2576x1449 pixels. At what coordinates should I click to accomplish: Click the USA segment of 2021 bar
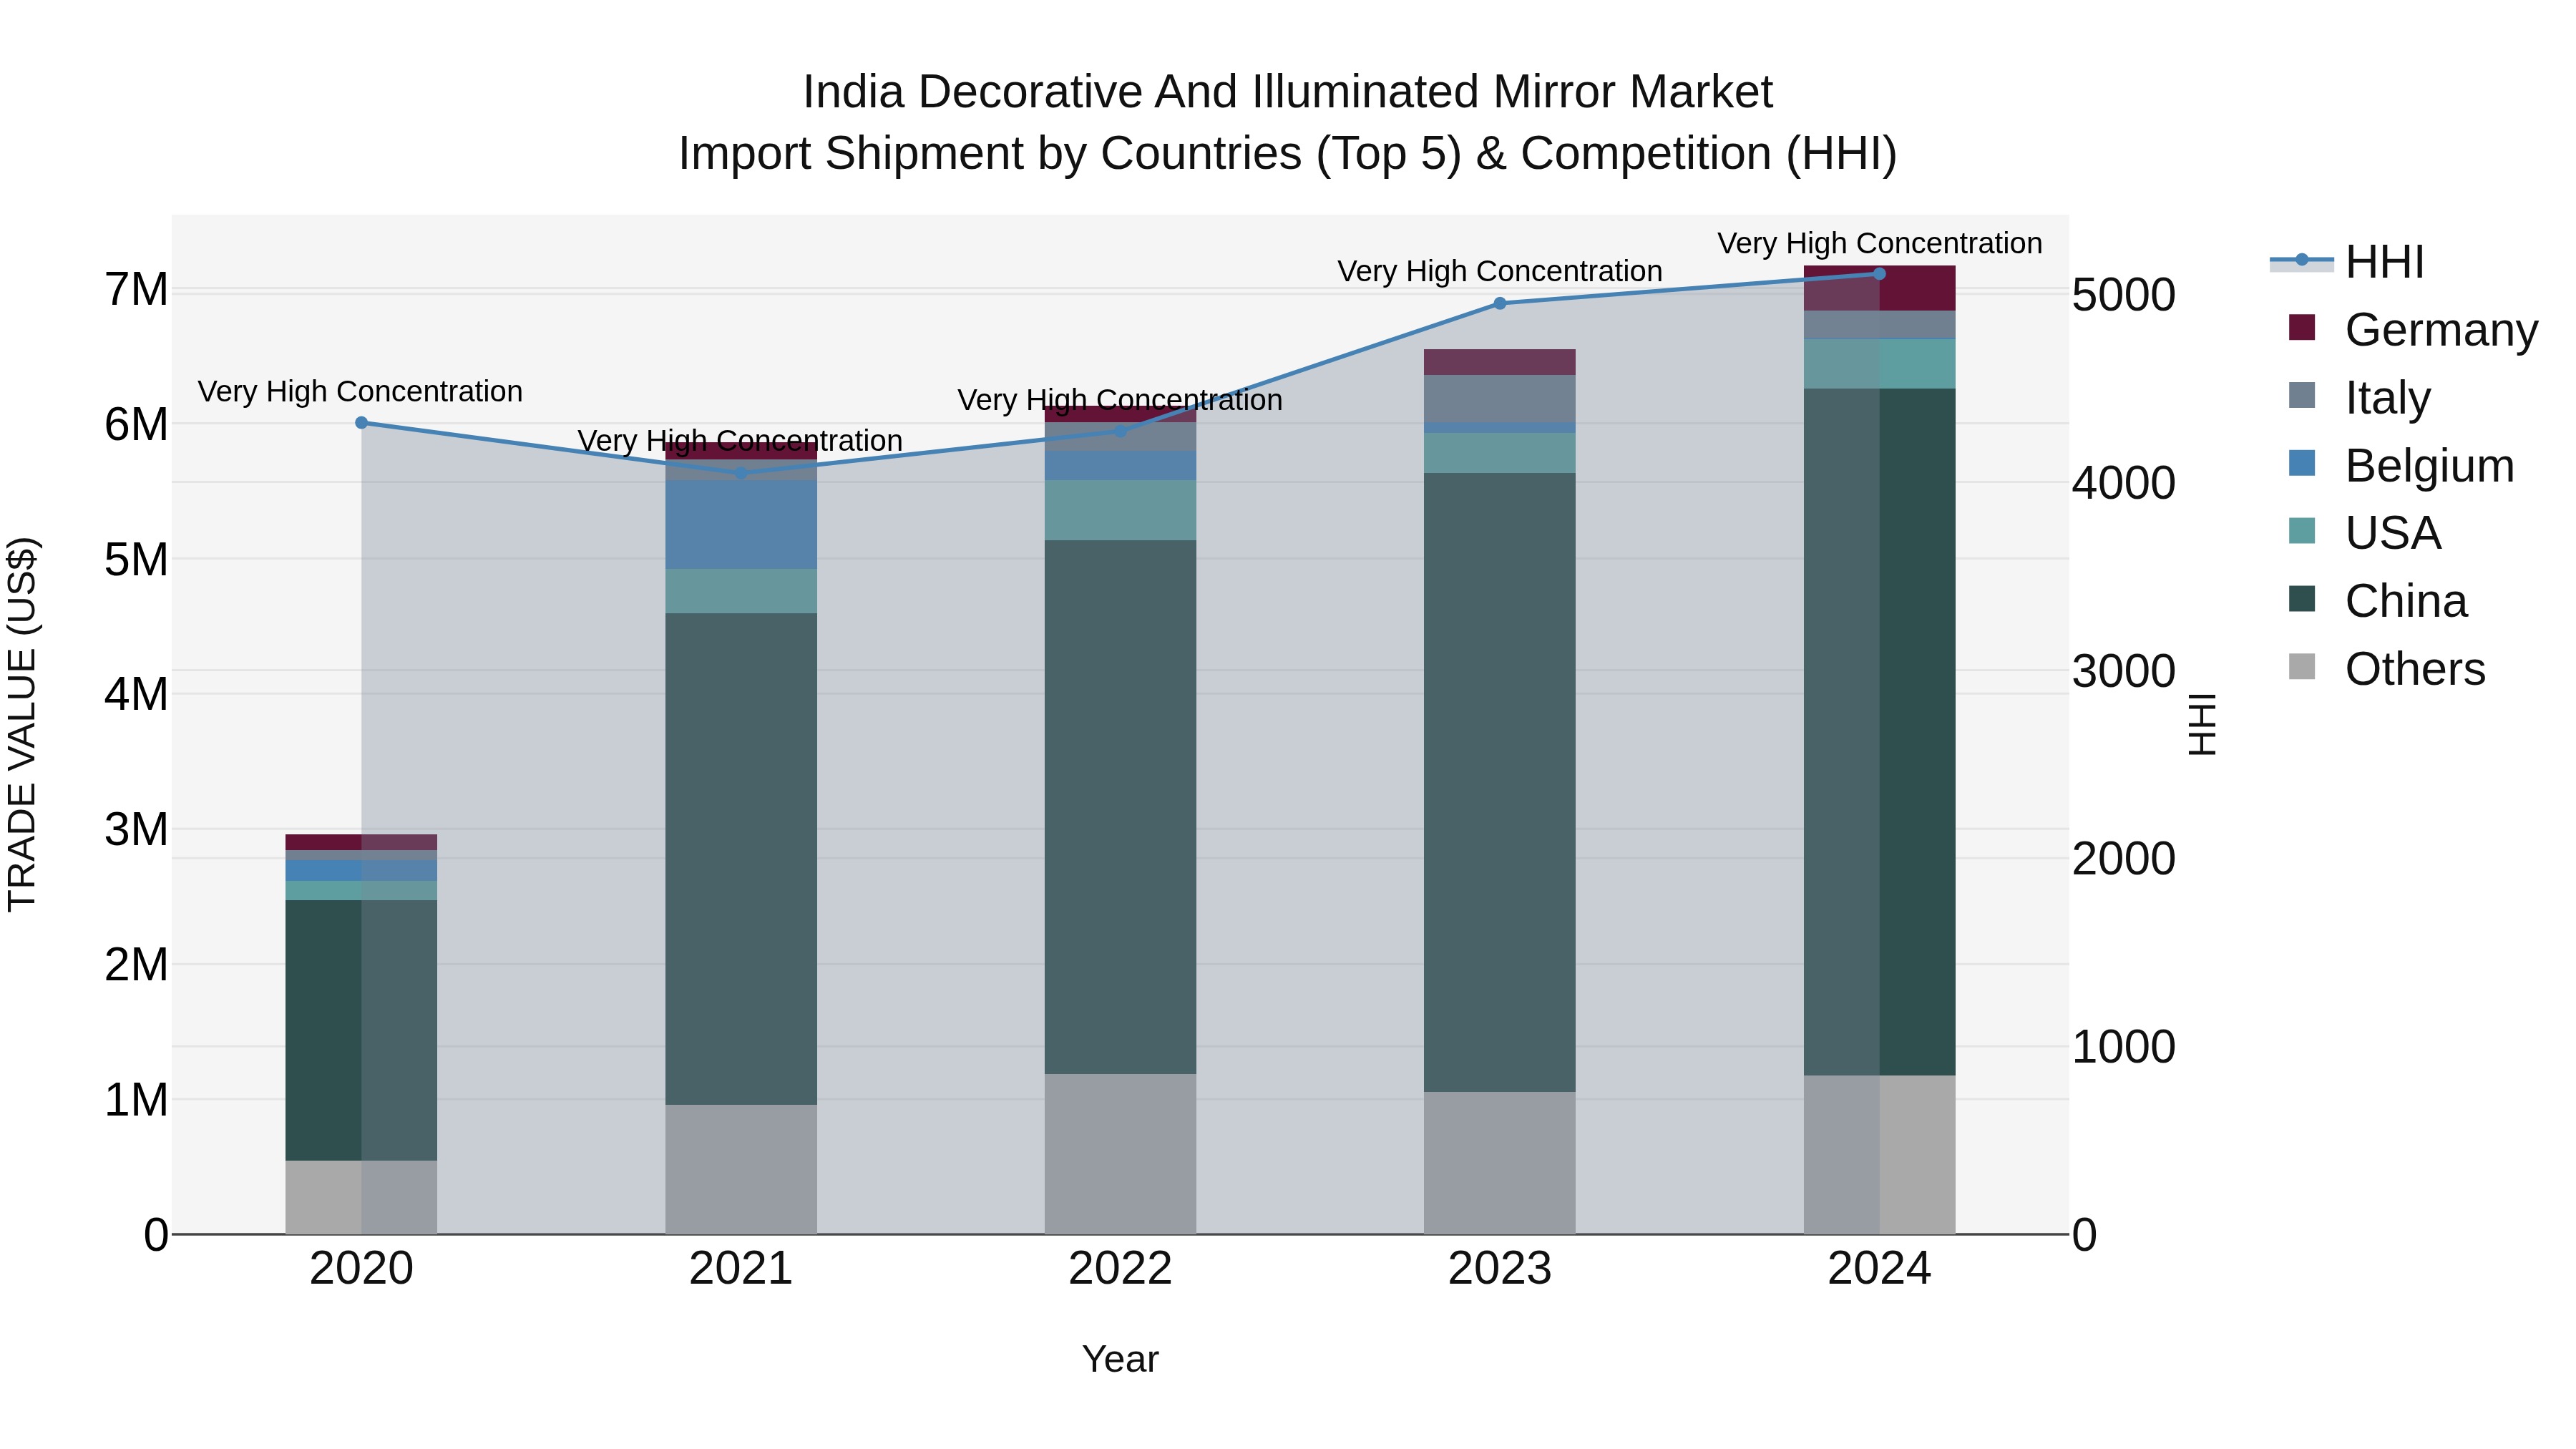coord(741,591)
